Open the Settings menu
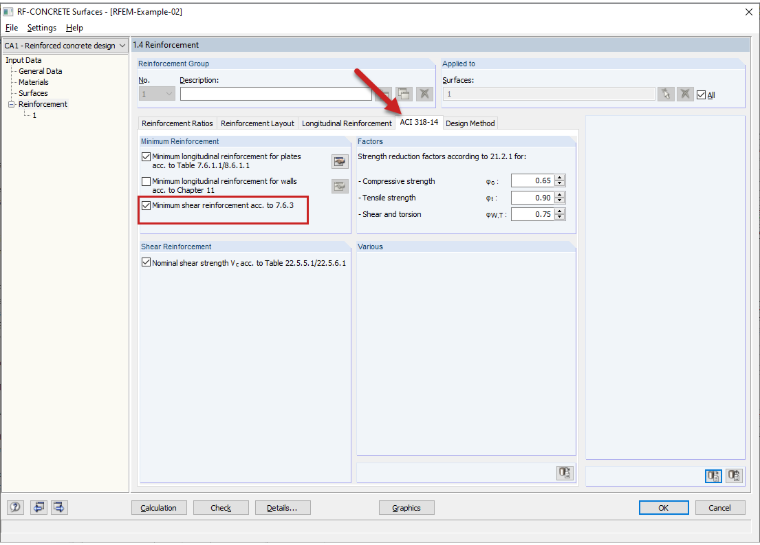Viewport: 760px width, 545px height. (x=42, y=28)
